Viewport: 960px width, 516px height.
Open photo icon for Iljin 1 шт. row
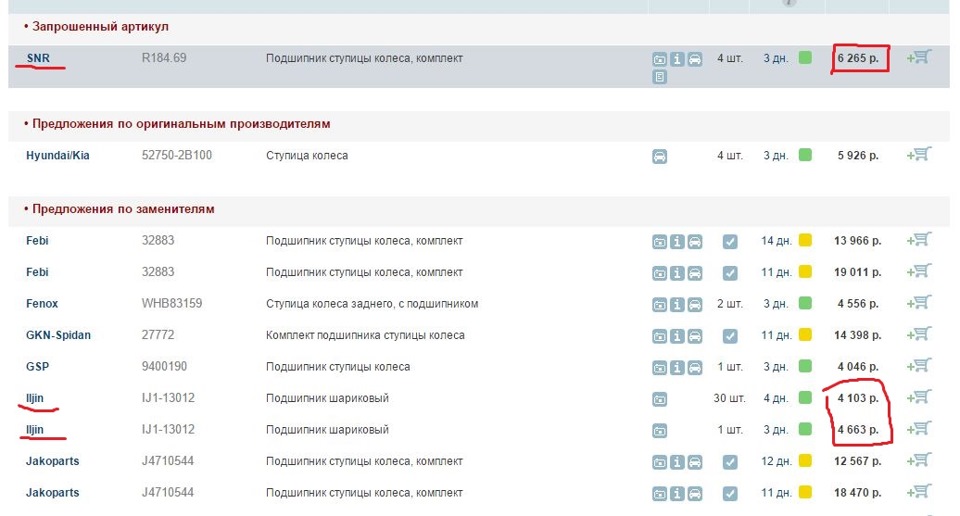pos(659,431)
